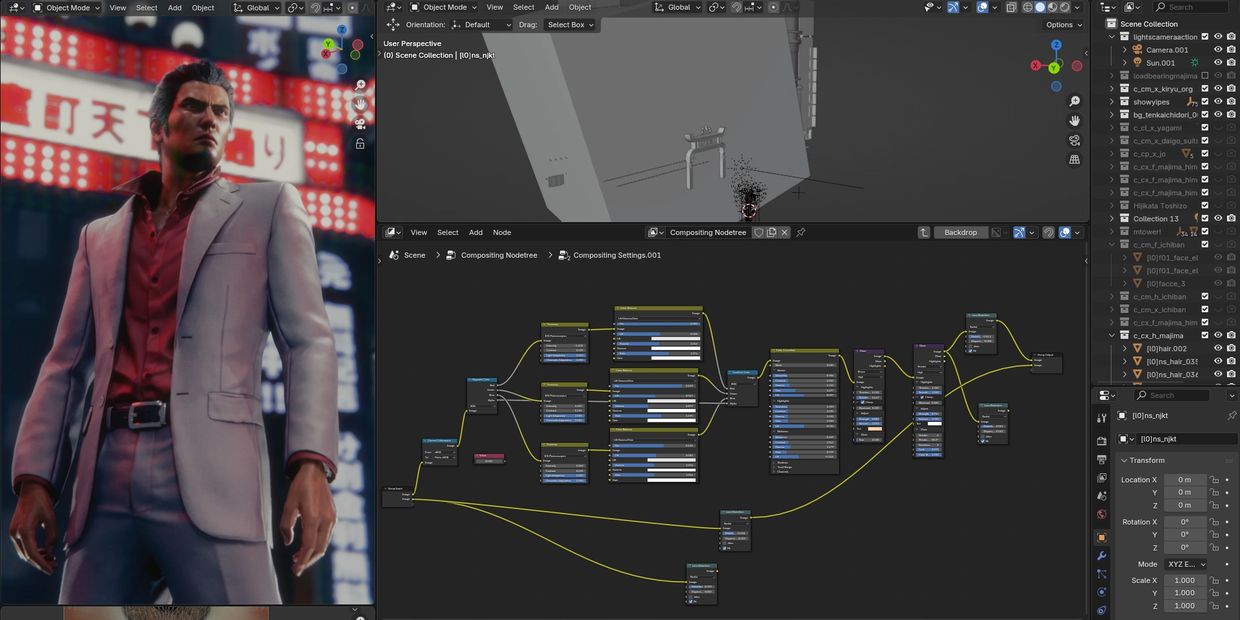Pin the Compositing Nodetree in the node editor
This screenshot has width=1240, height=620.
(x=800, y=232)
